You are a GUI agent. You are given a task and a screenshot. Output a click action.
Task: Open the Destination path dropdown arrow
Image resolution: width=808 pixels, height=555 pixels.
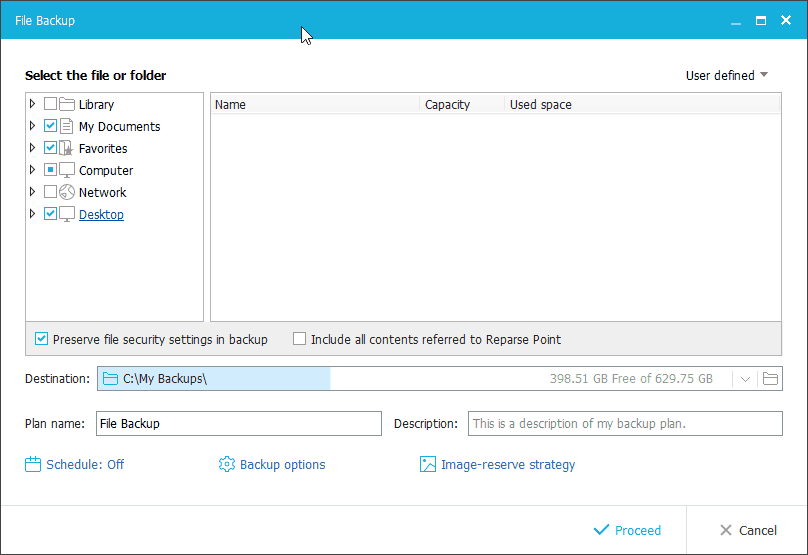pos(745,379)
